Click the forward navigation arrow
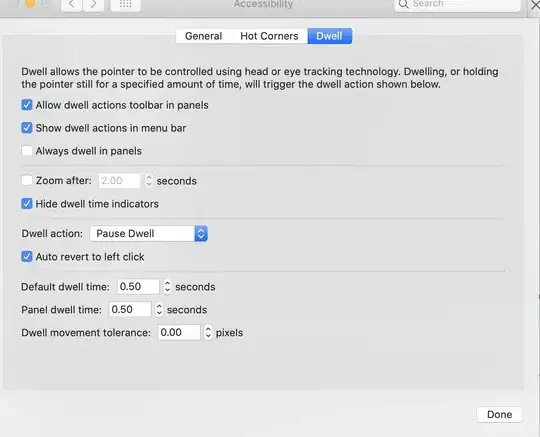The image size is (540, 437). pyautogui.click(x=93, y=5)
